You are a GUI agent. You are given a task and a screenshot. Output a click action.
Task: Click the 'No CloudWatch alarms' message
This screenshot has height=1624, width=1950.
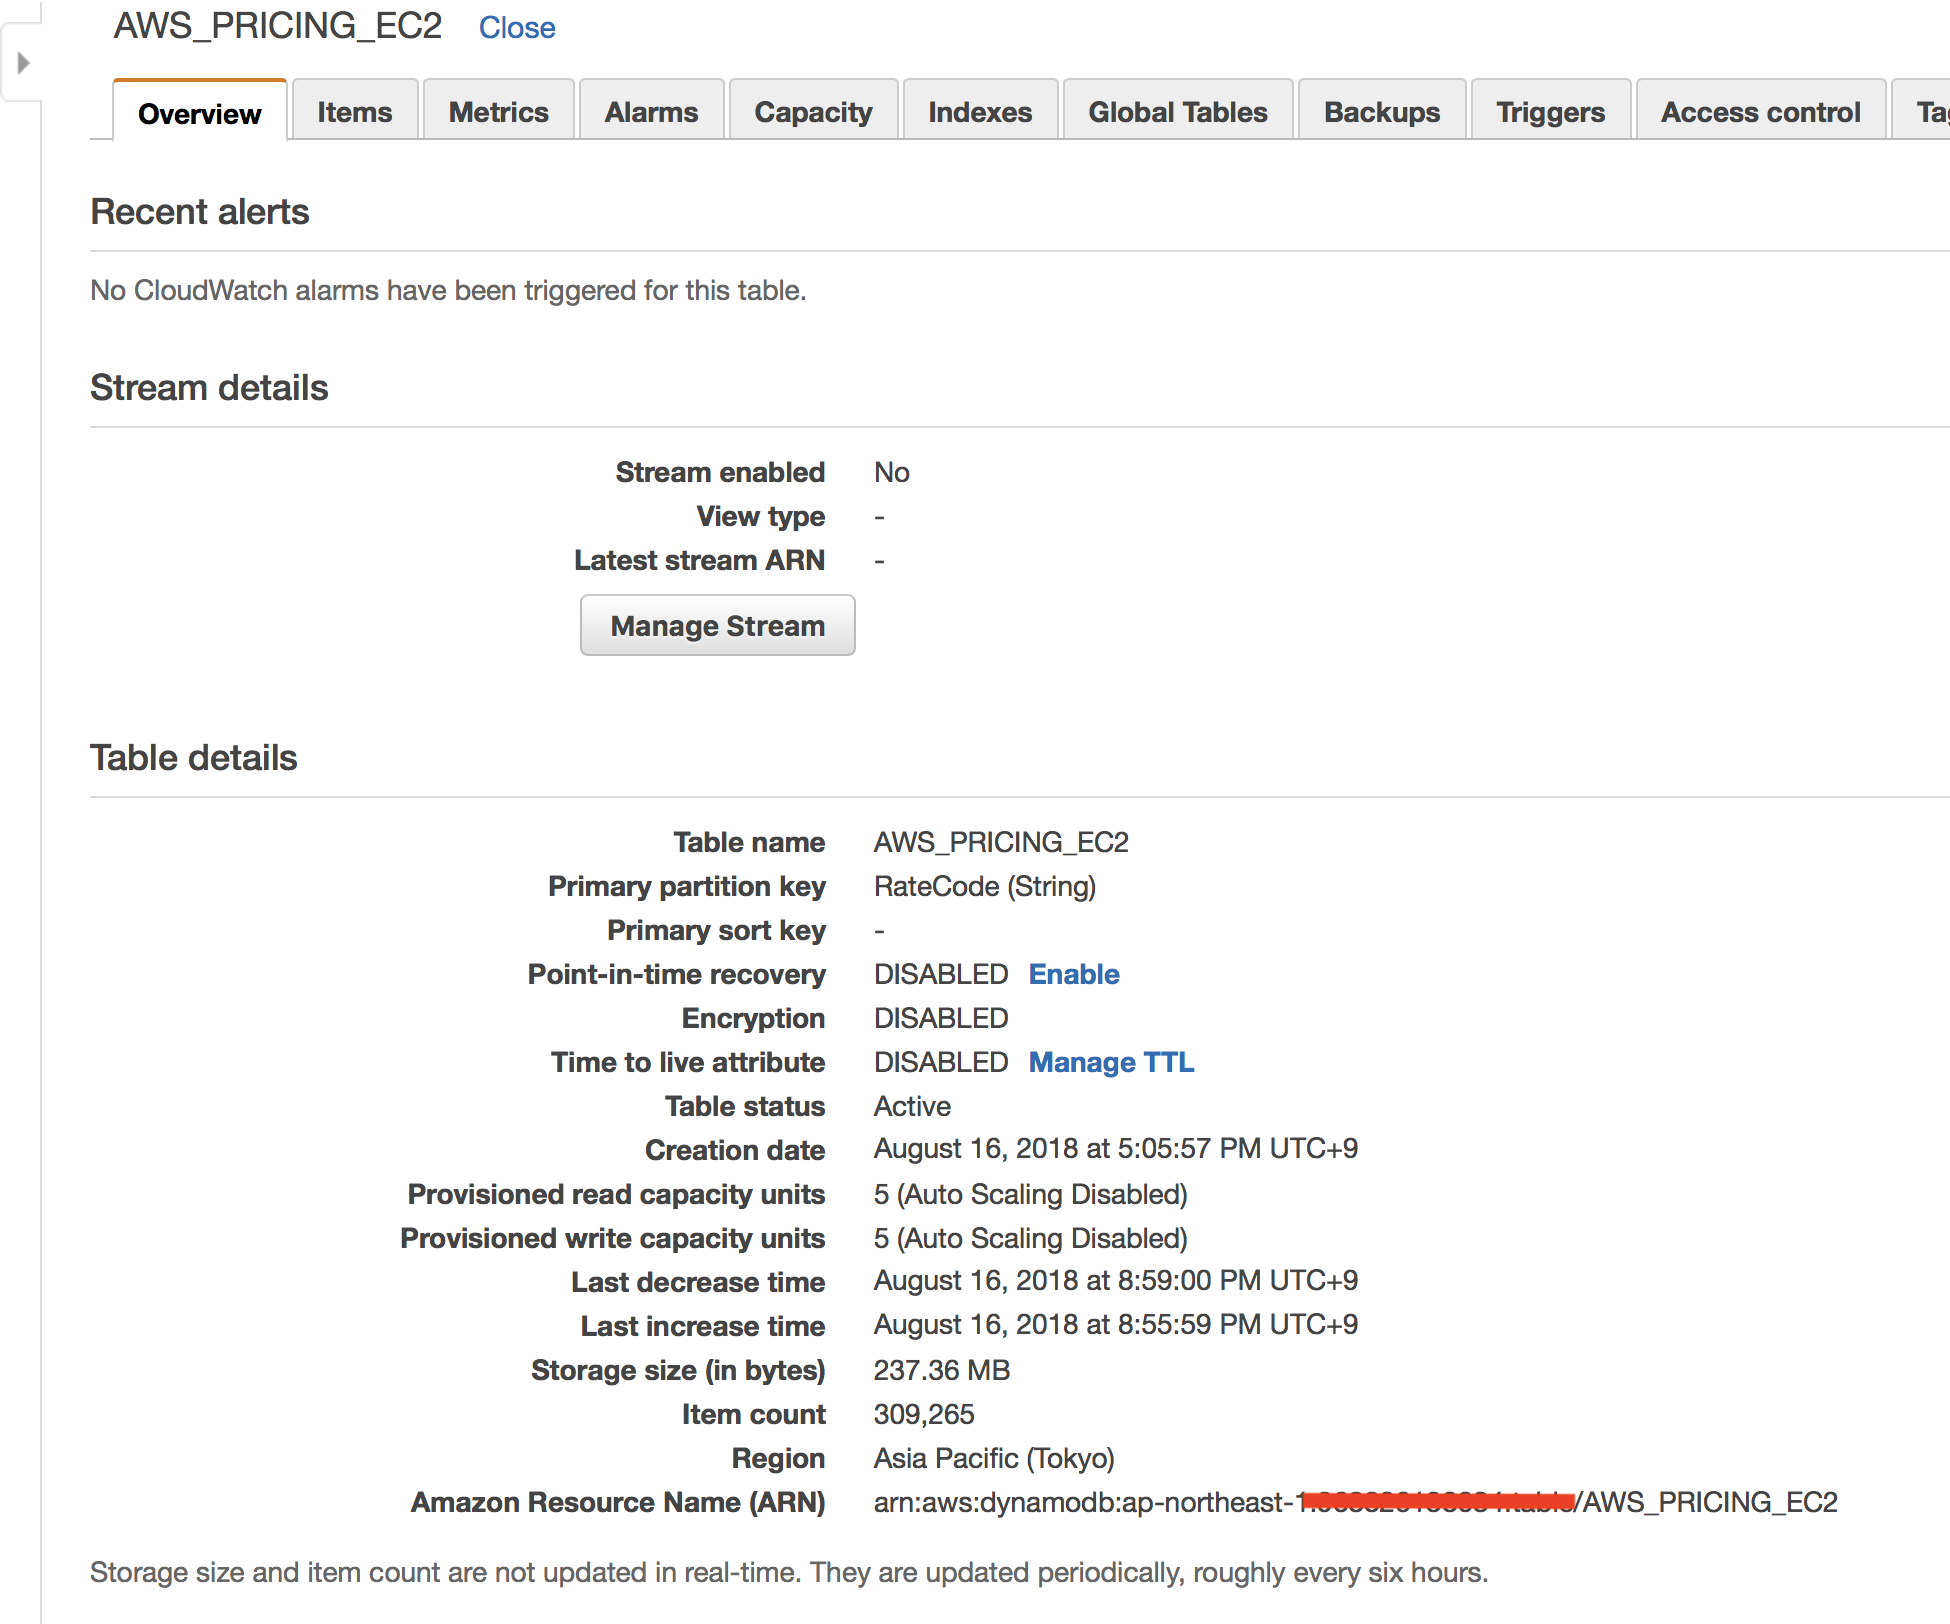coord(448,290)
